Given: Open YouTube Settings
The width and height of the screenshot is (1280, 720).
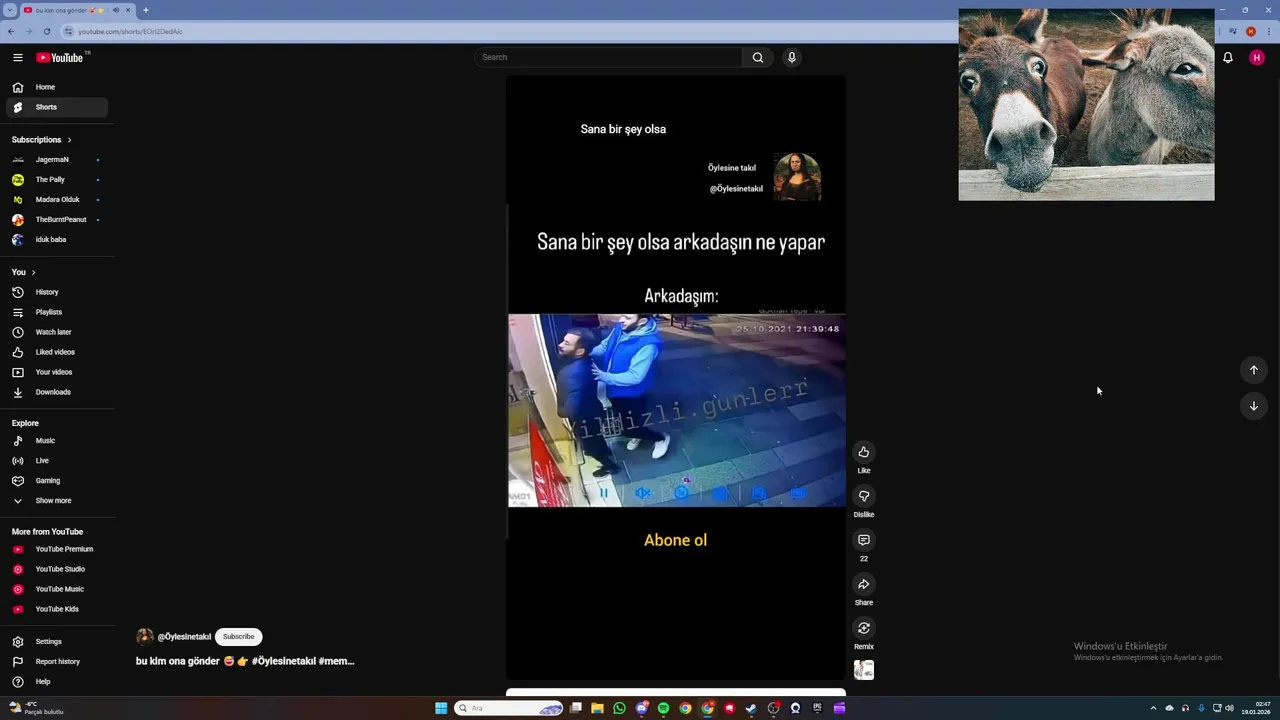Looking at the screenshot, I should click(x=56, y=642).
